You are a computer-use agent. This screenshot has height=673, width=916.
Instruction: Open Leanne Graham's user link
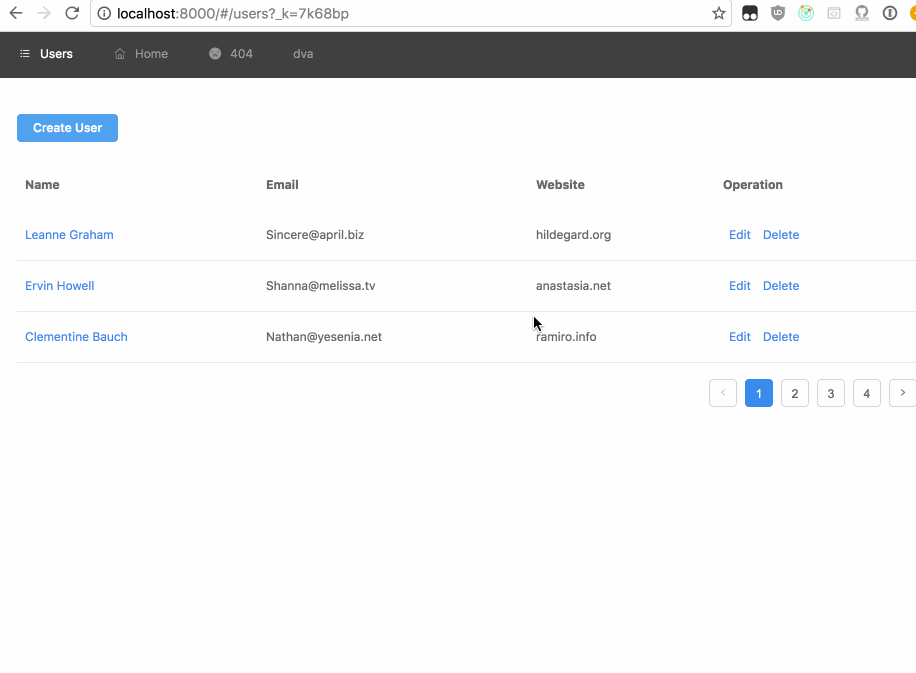click(x=69, y=235)
